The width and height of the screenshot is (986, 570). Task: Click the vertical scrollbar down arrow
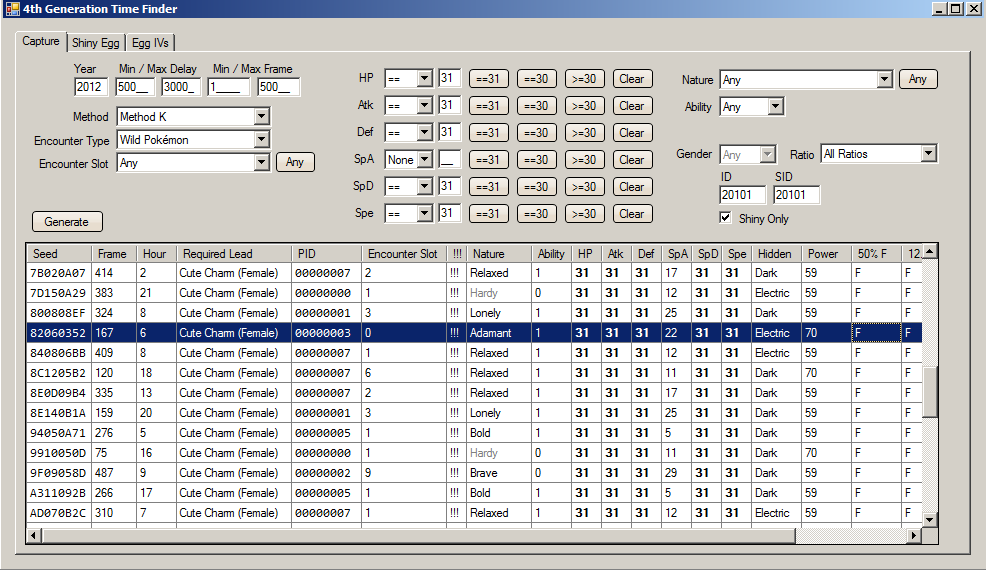tap(929, 520)
